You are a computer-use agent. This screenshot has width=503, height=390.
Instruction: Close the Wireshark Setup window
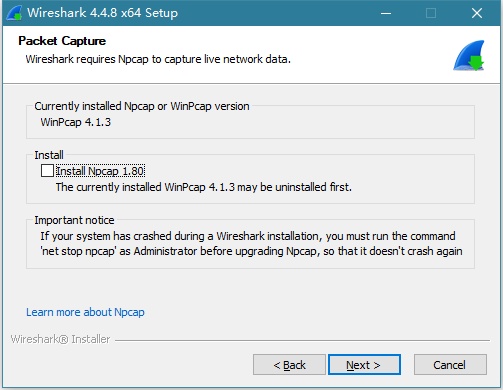click(x=477, y=13)
